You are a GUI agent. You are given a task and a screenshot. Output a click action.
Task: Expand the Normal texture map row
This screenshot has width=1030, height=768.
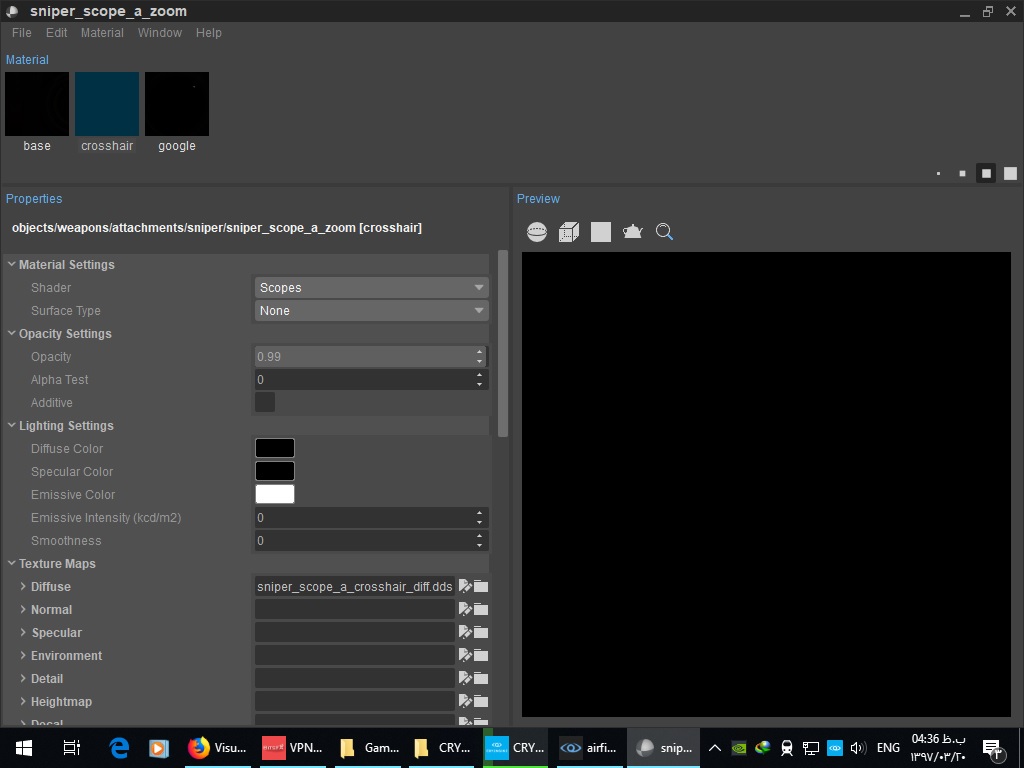pos(23,609)
